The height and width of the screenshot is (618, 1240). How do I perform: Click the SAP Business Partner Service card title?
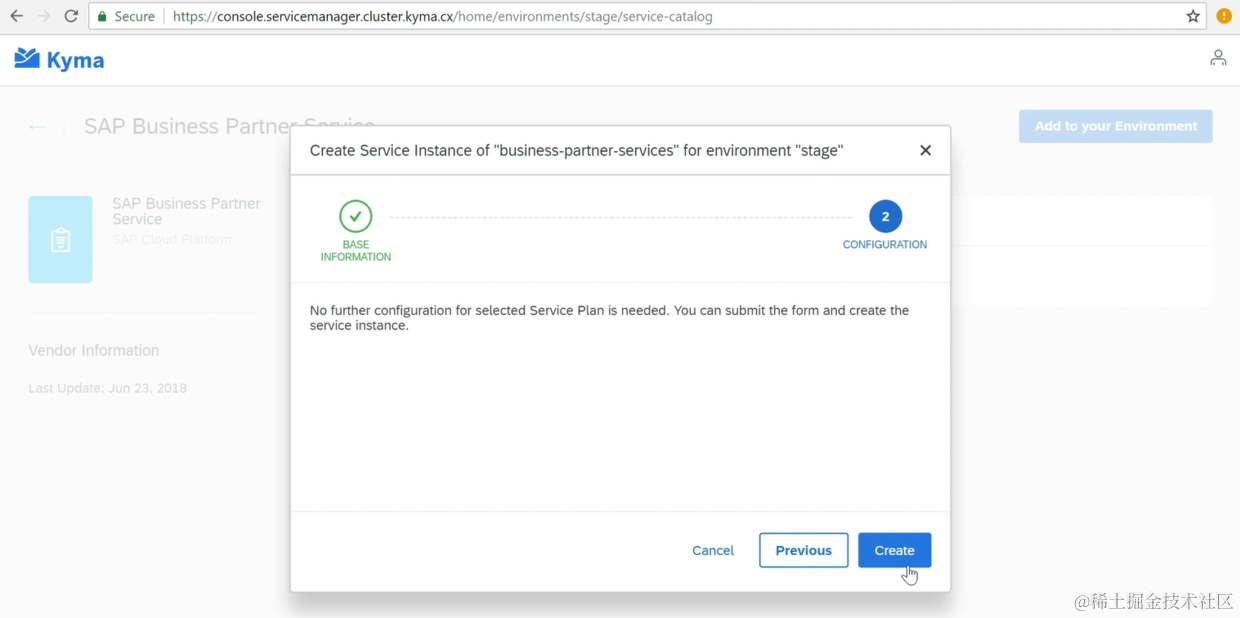186,211
